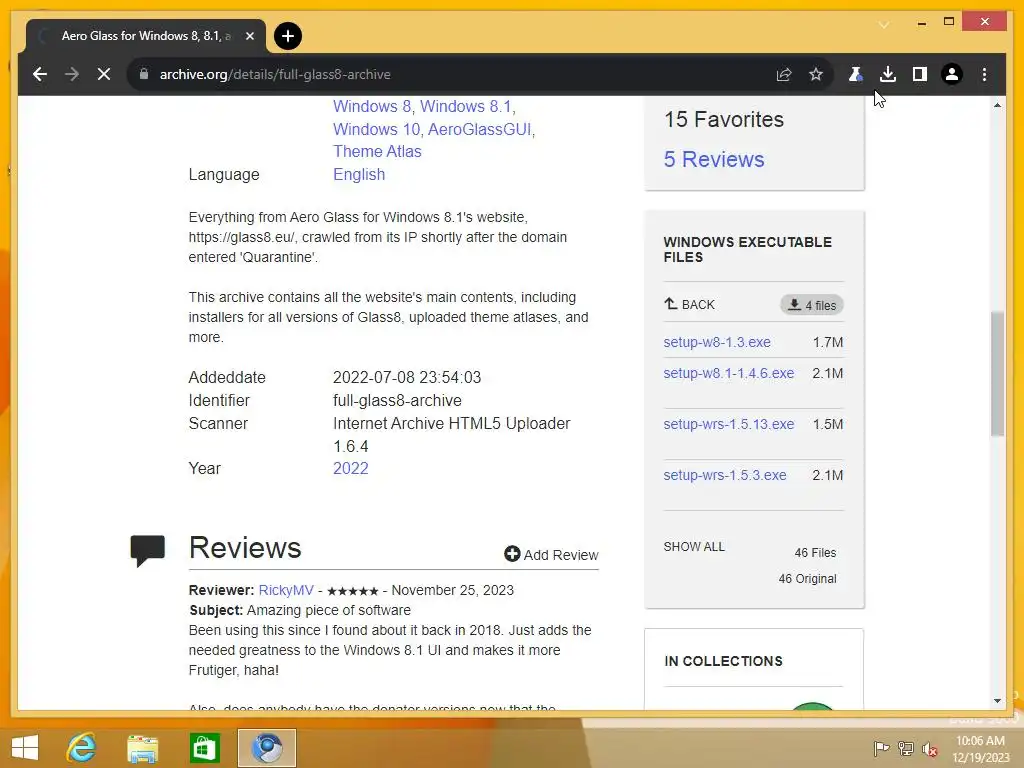Download setup-w8.1-1.4.6.exe
This screenshot has width=1024, height=768.
pos(729,373)
